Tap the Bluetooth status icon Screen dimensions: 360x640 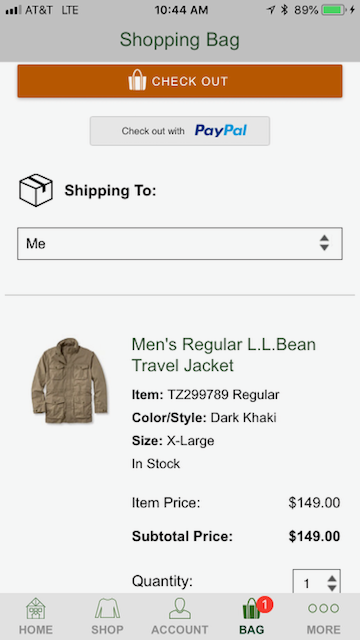click(x=284, y=10)
